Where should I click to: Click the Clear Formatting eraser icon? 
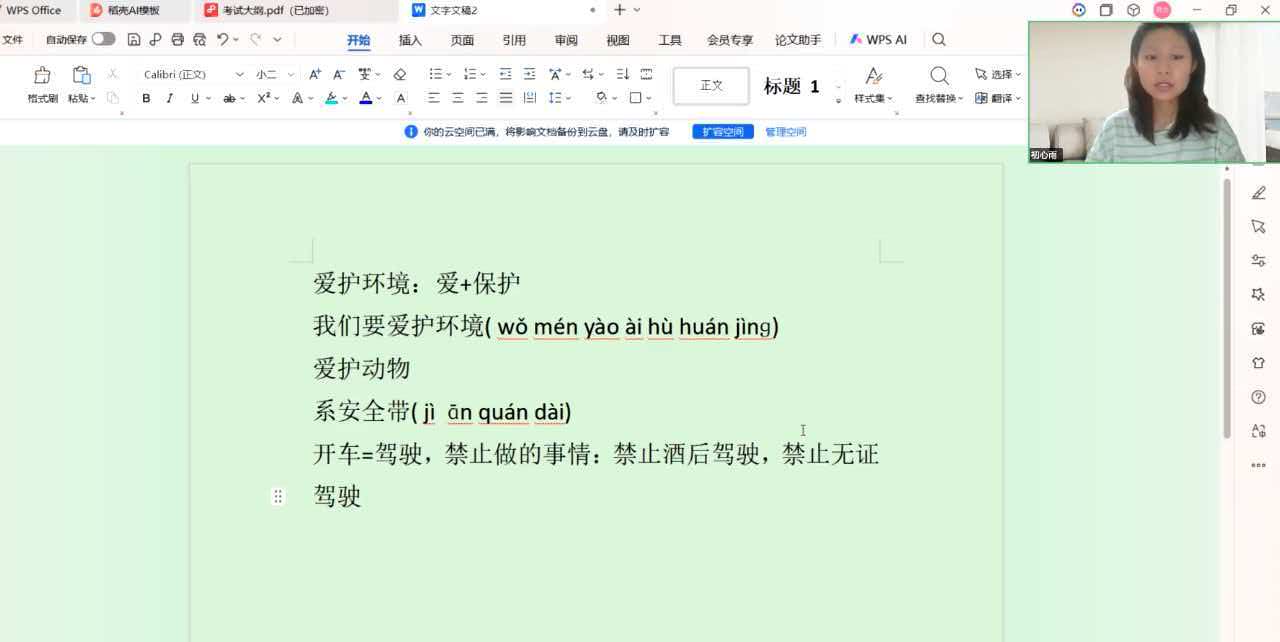point(400,74)
